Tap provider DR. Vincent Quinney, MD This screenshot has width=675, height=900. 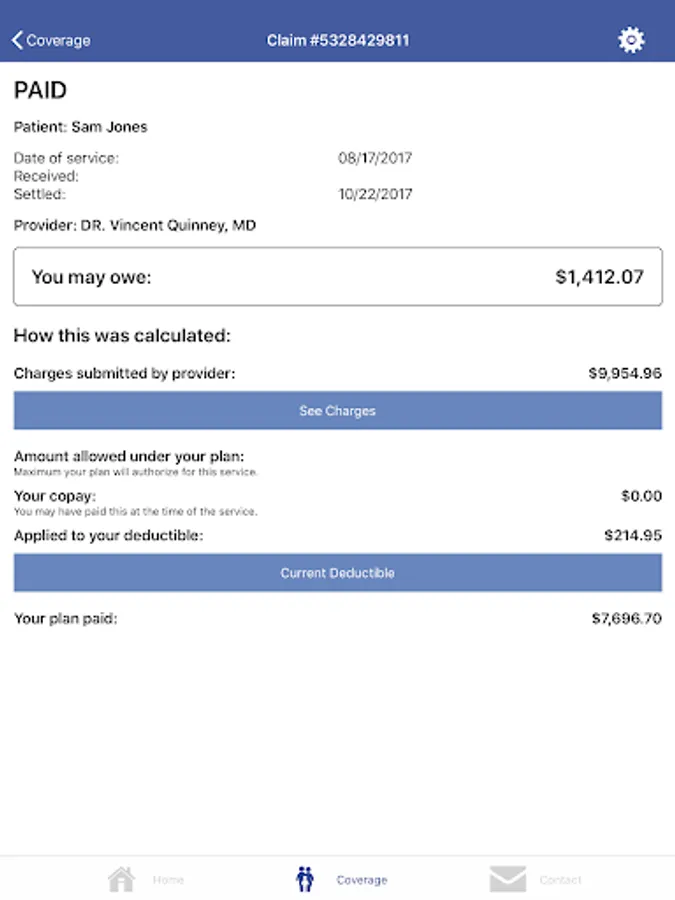(135, 226)
